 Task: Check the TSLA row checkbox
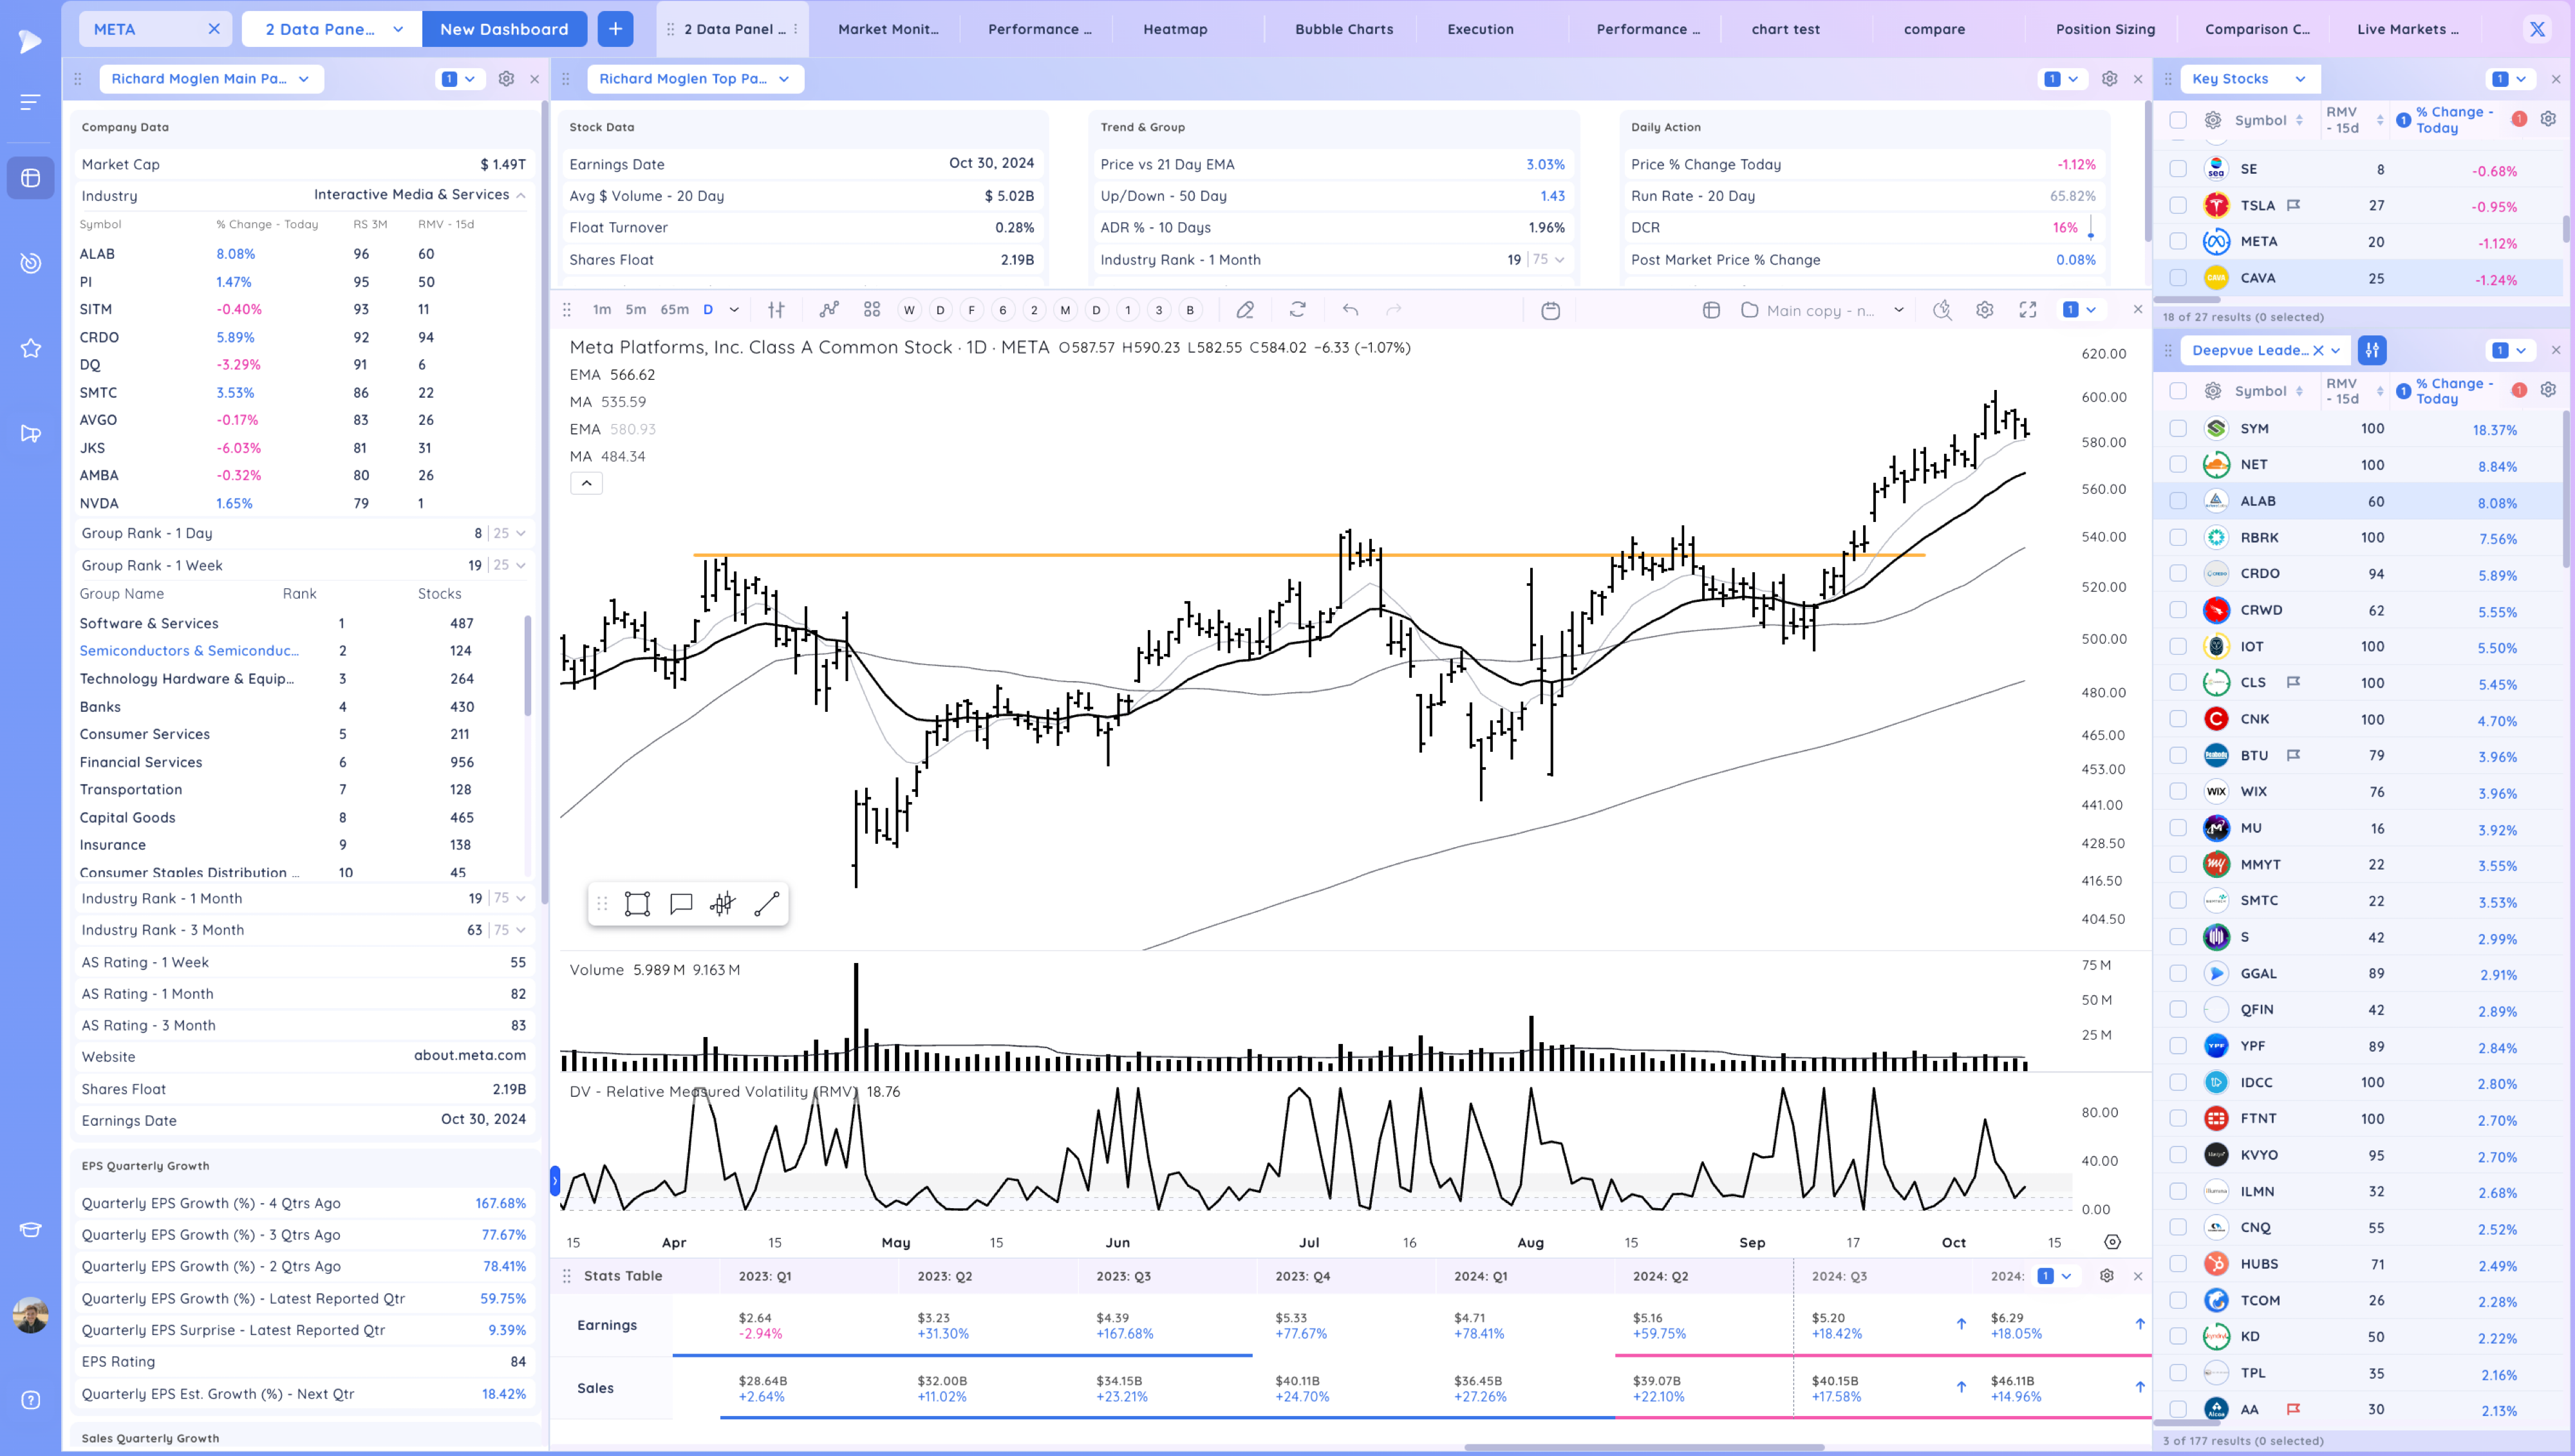[x=2178, y=205]
